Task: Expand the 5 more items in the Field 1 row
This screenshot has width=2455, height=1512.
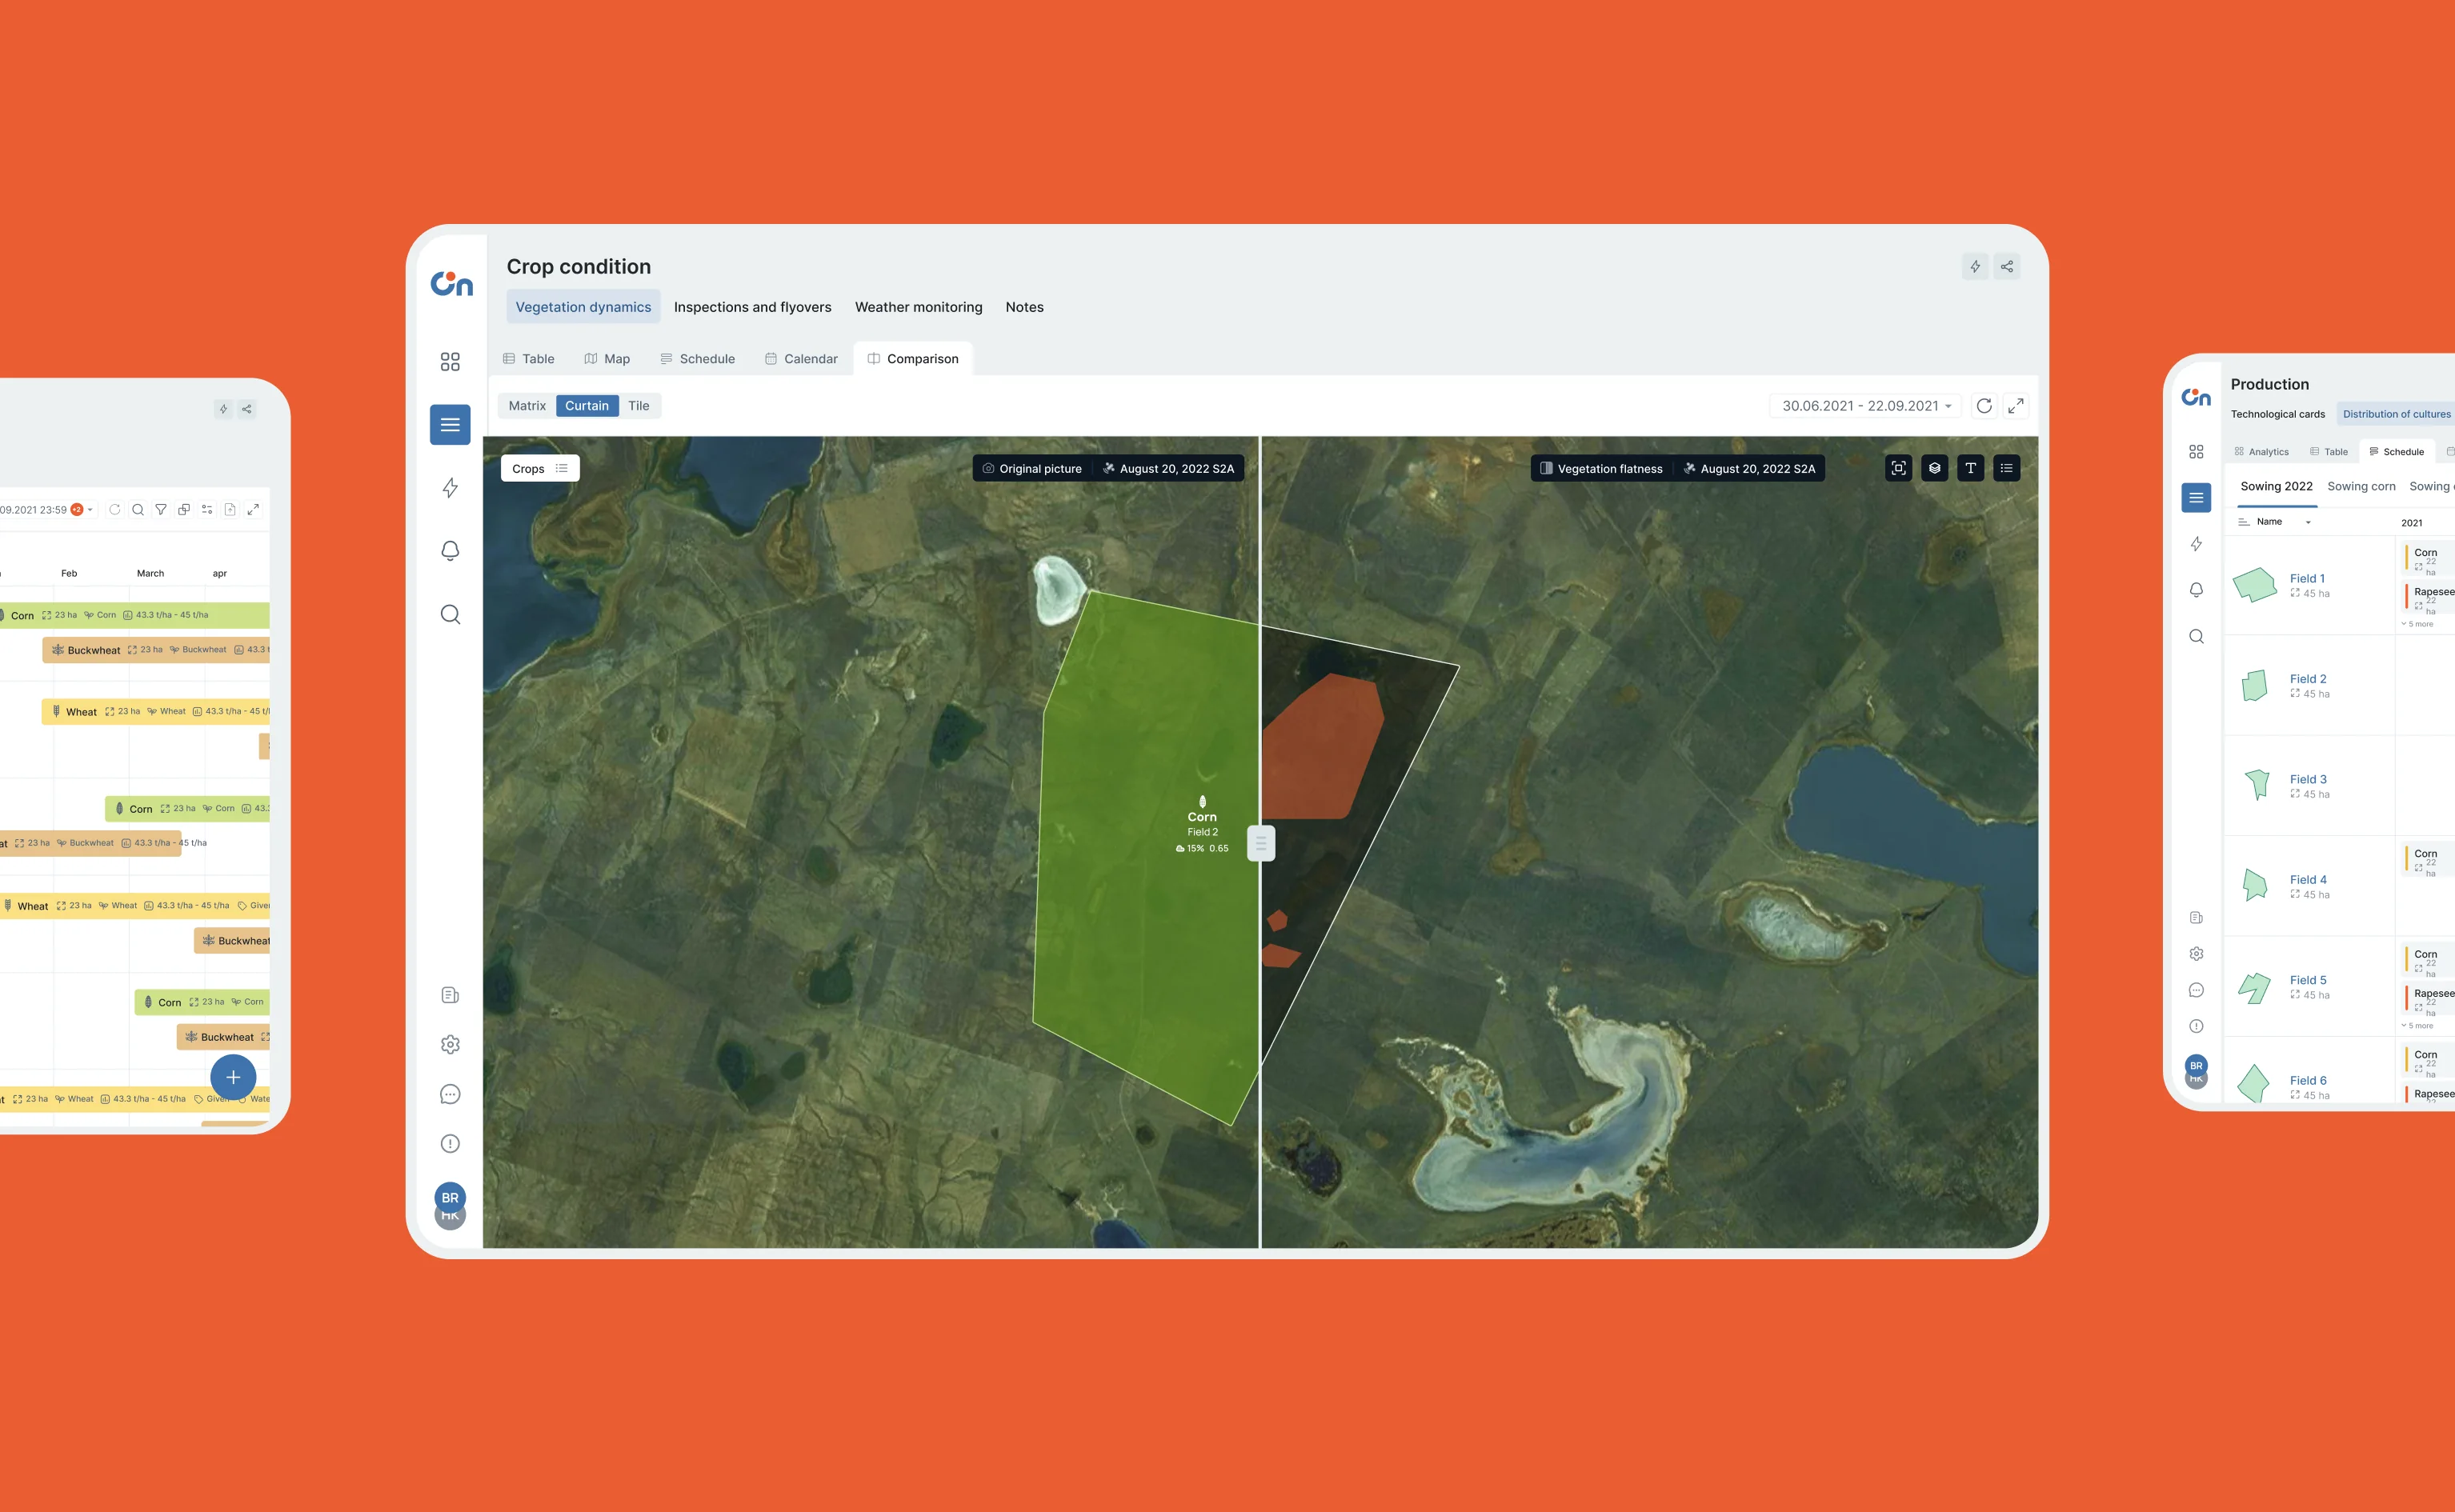Action: (2417, 624)
